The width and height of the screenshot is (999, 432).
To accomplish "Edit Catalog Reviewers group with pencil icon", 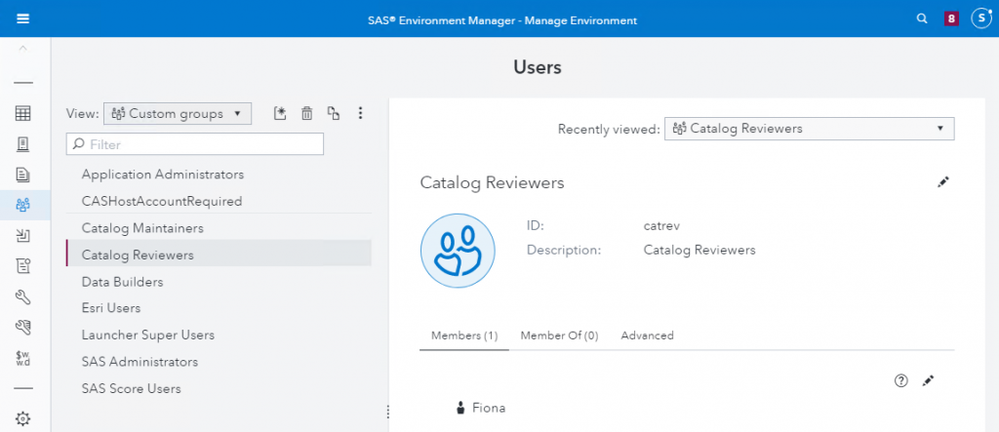I will (942, 182).
